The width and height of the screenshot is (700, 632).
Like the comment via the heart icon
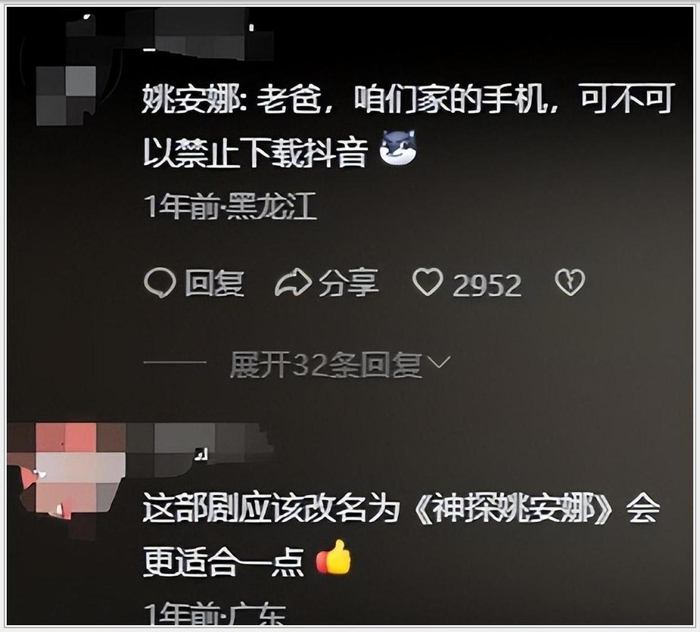click(x=428, y=282)
